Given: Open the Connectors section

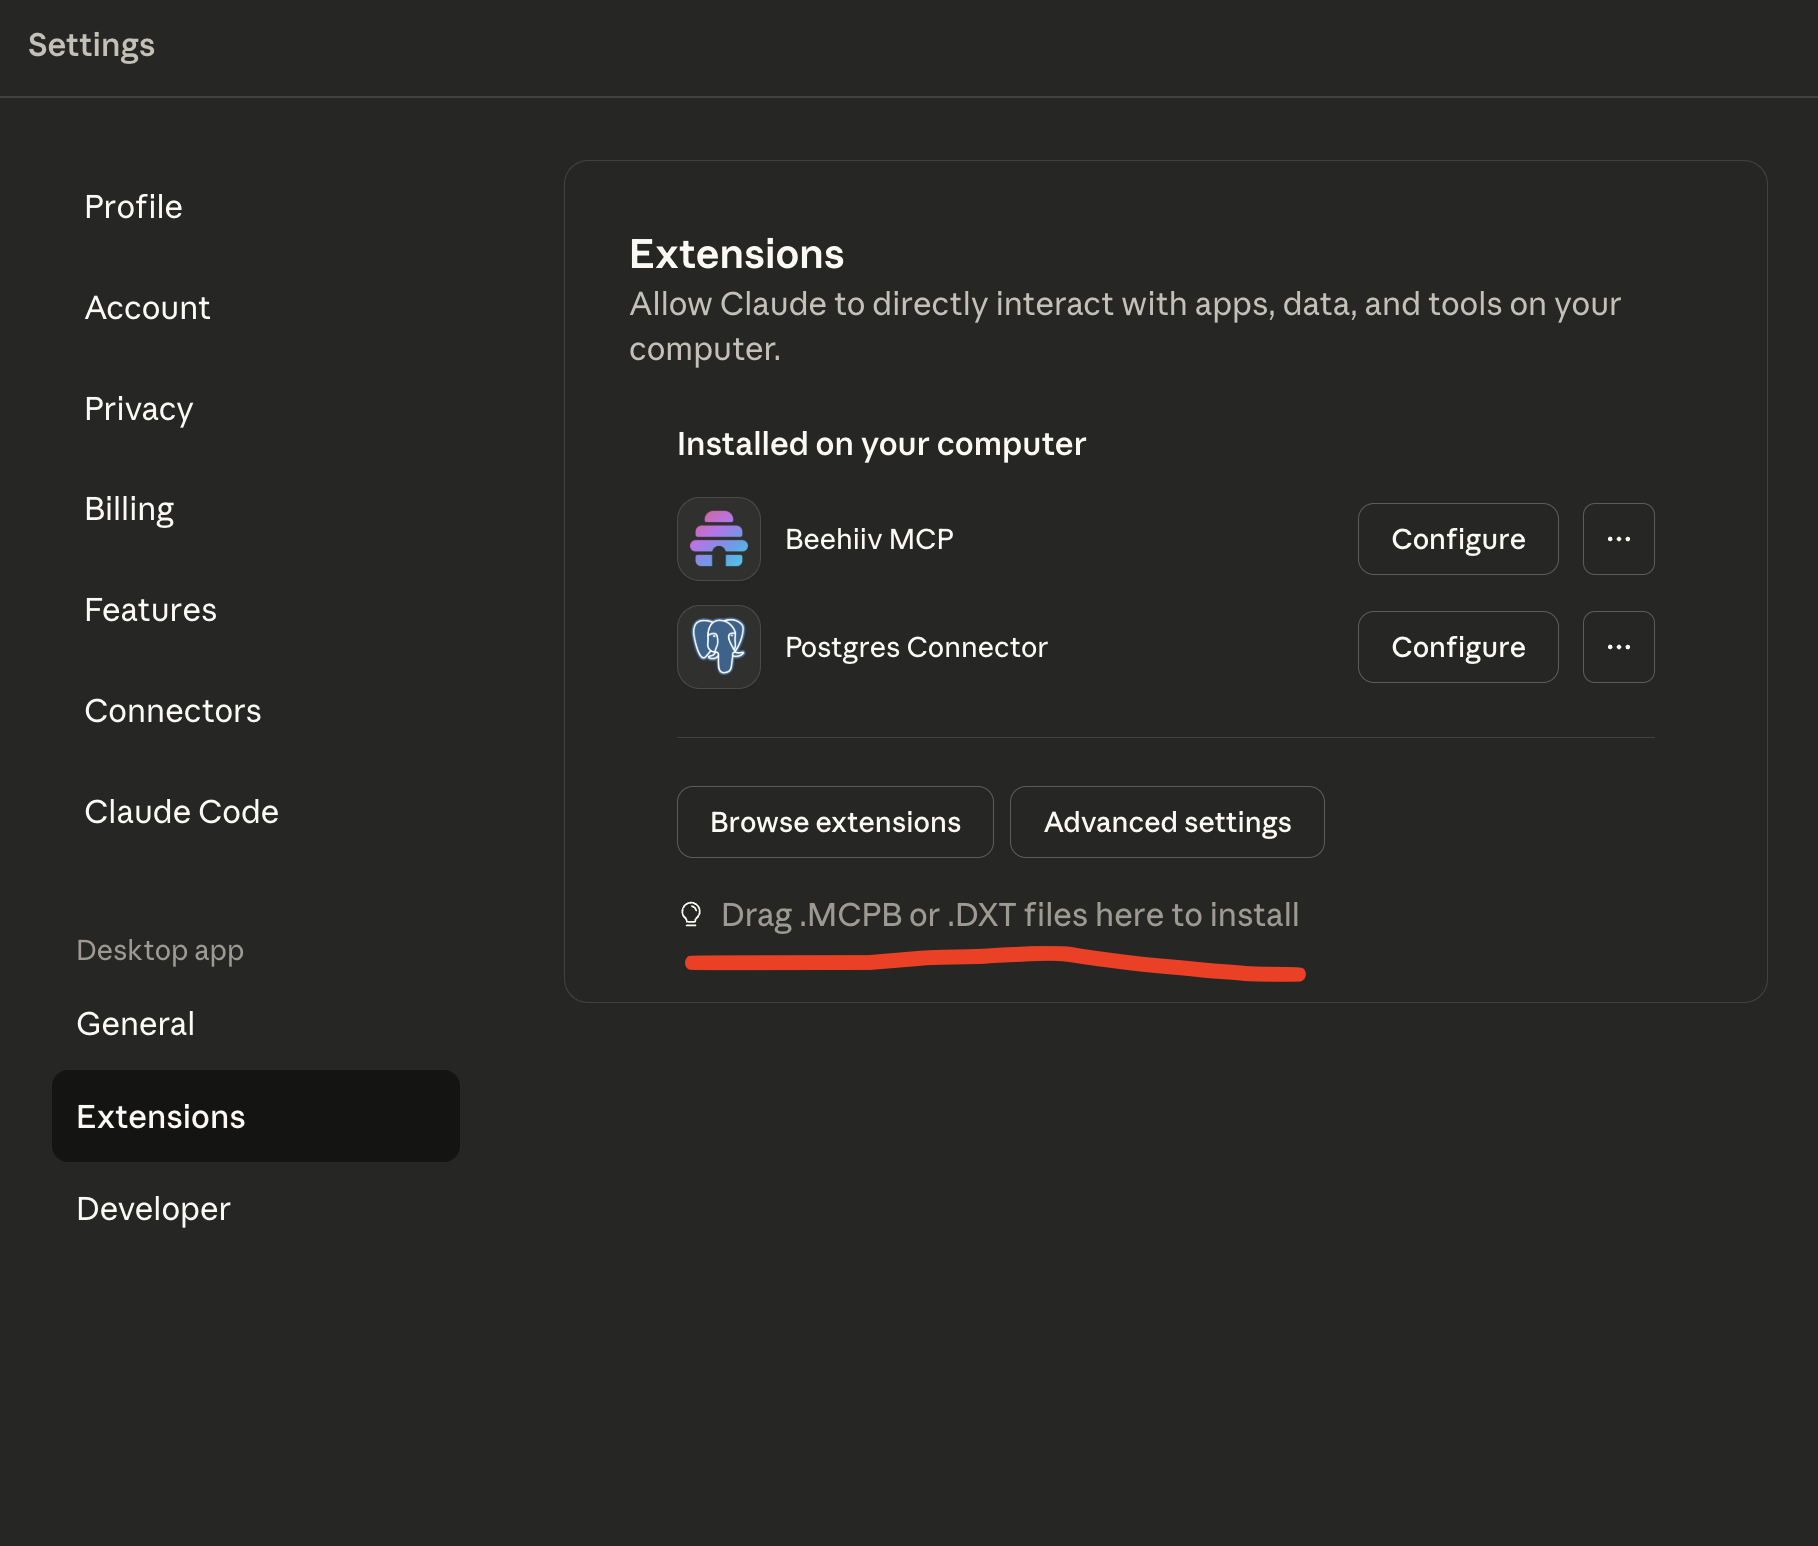Looking at the screenshot, I should pos(173,711).
